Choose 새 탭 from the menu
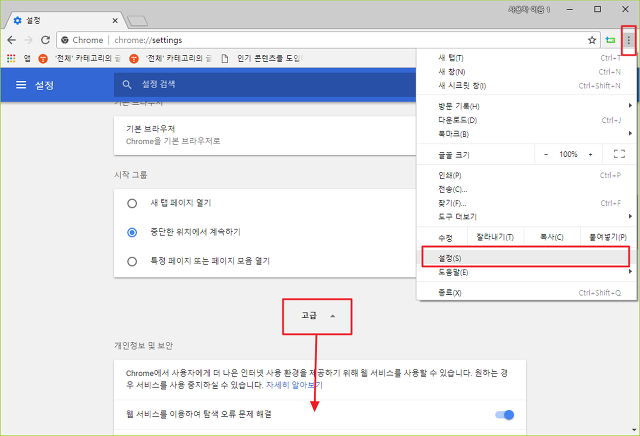The width and height of the screenshot is (640, 436). [x=527, y=58]
